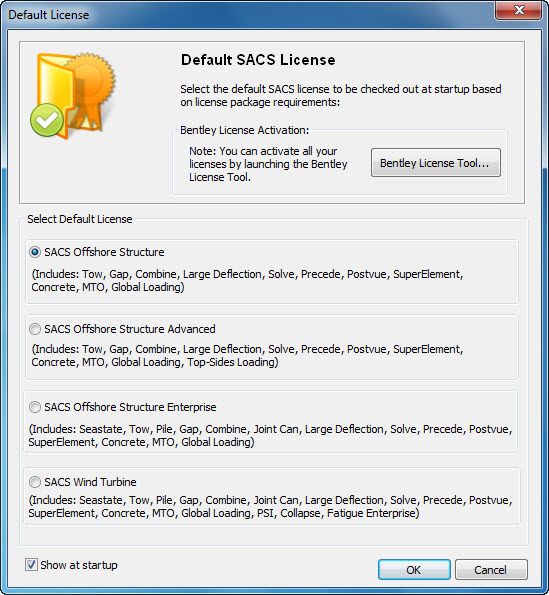Click the license folder ribbon icon
The width and height of the screenshot is (549, 595).
73,96
